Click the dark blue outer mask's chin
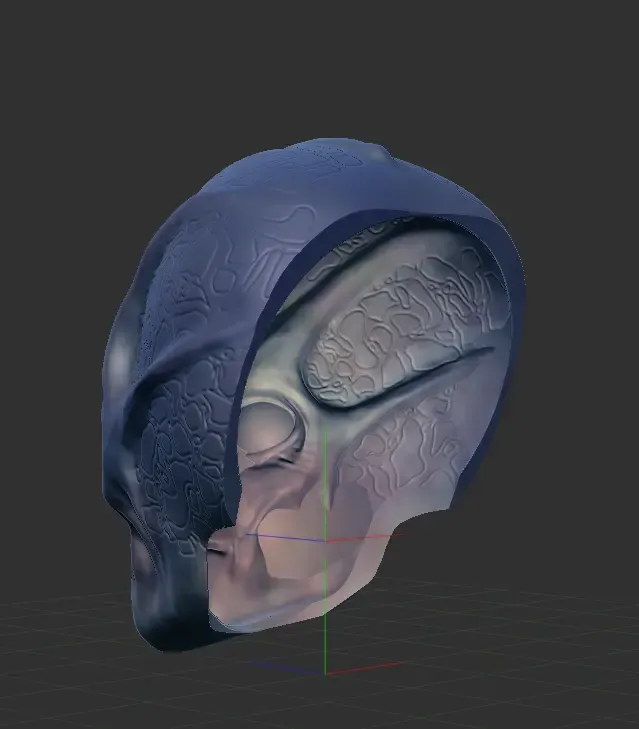Screen dimensions: 639x729 point(165,630)
